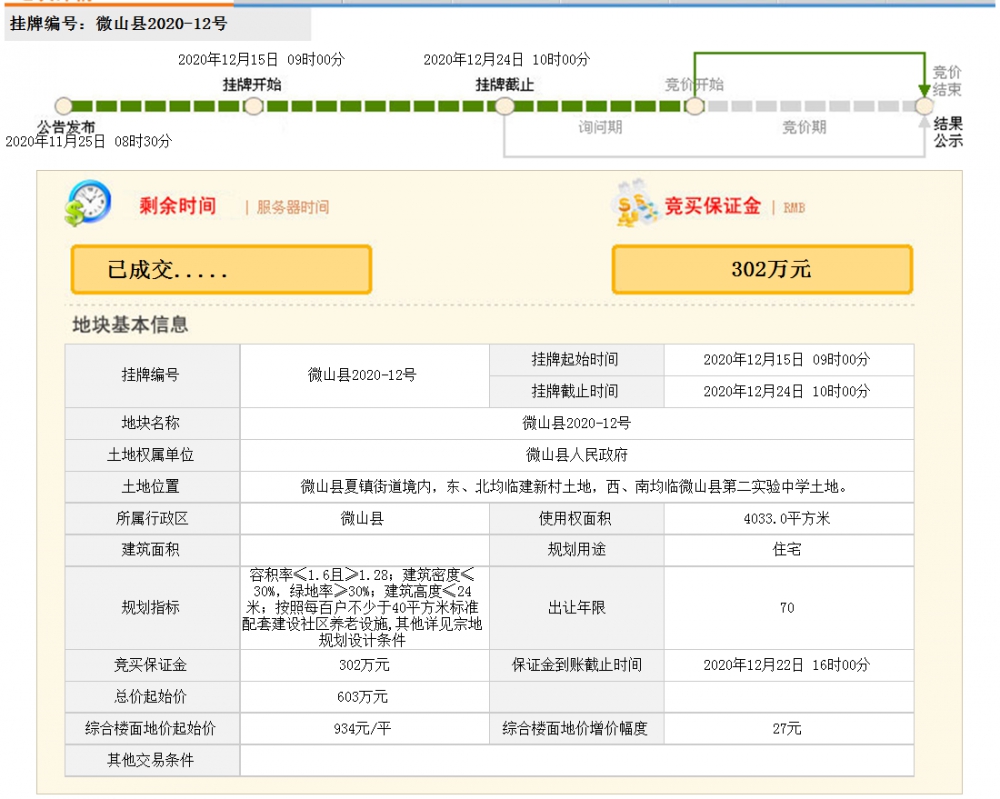The image size is (1000, 799).
Task: Click the 302万元 deposit amount box
Action: 762,270
